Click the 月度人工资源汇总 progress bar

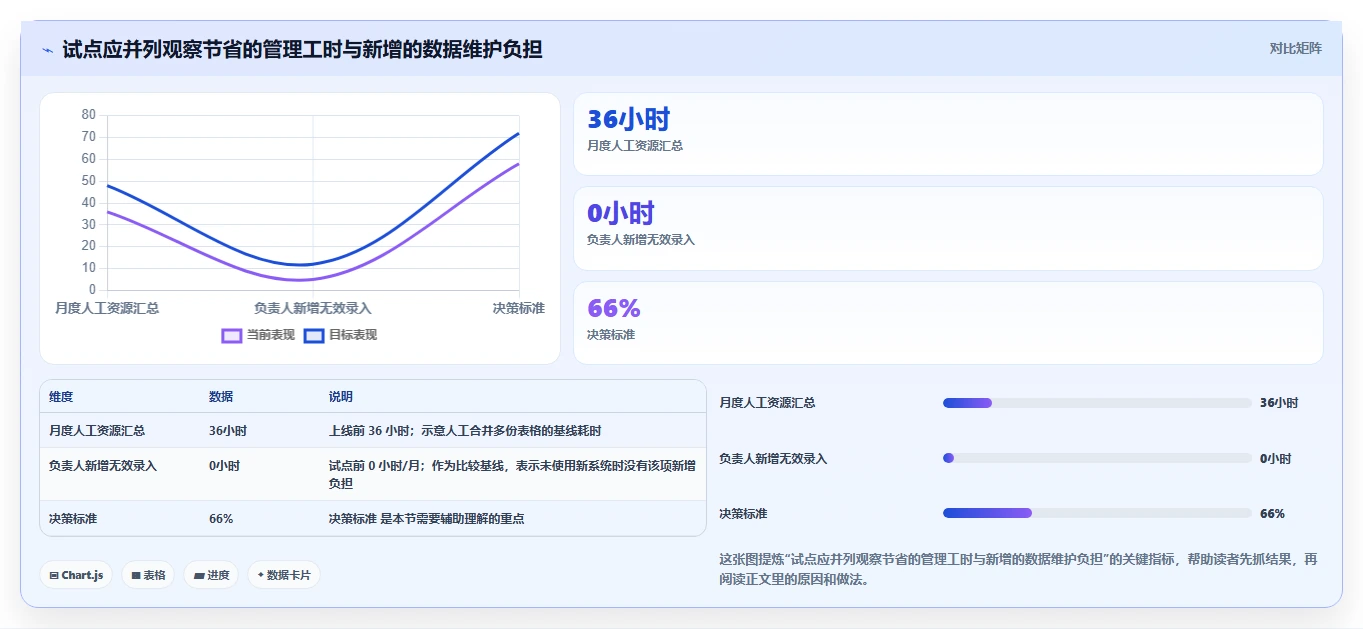[x=1097, y=403]
